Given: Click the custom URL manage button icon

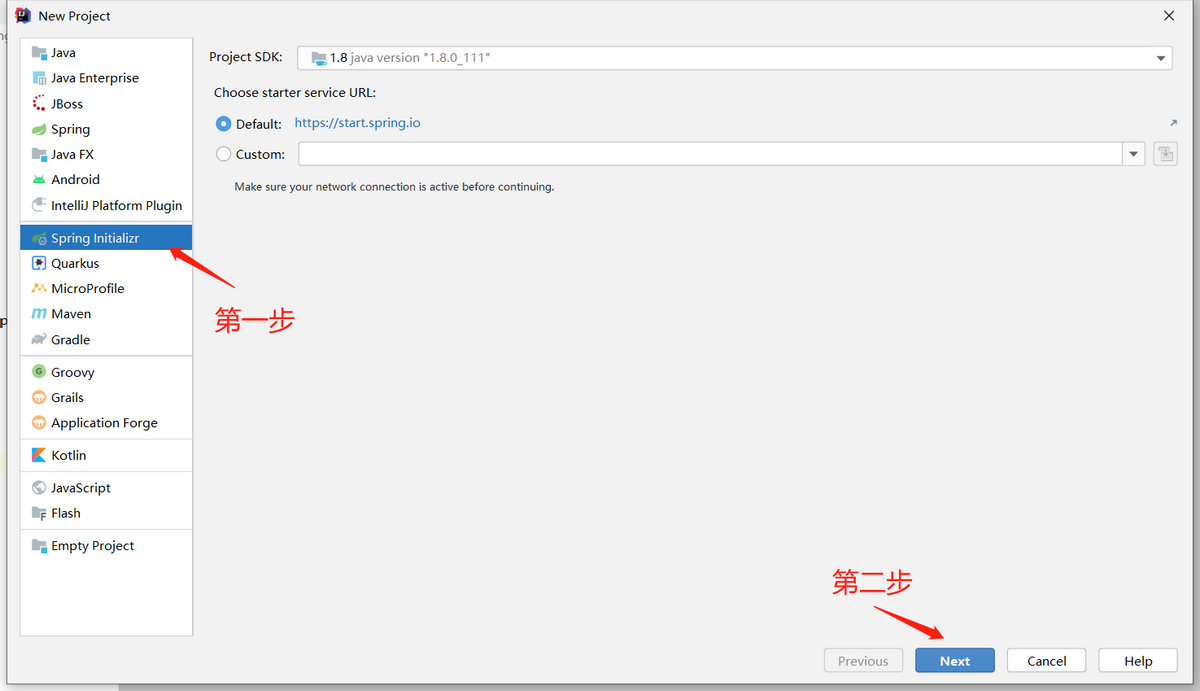Looking at the screenshot, I should (1165, 154).
